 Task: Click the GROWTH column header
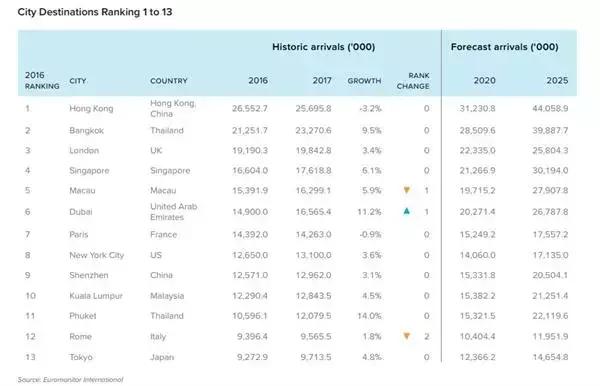tap(364, 81)
